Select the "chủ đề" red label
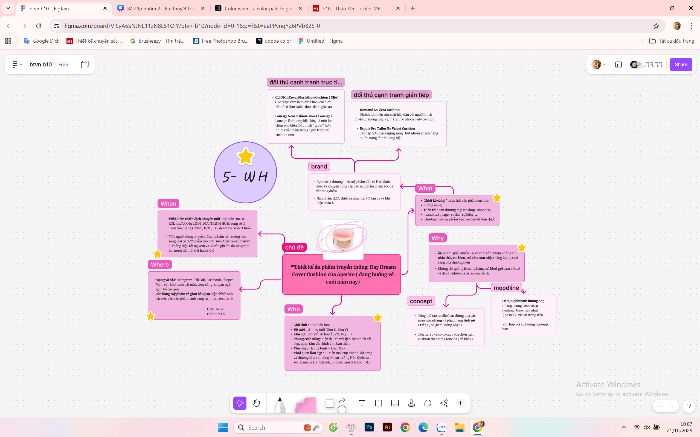The height and width of the screenshot is (437, 700). tap(294, 247)
